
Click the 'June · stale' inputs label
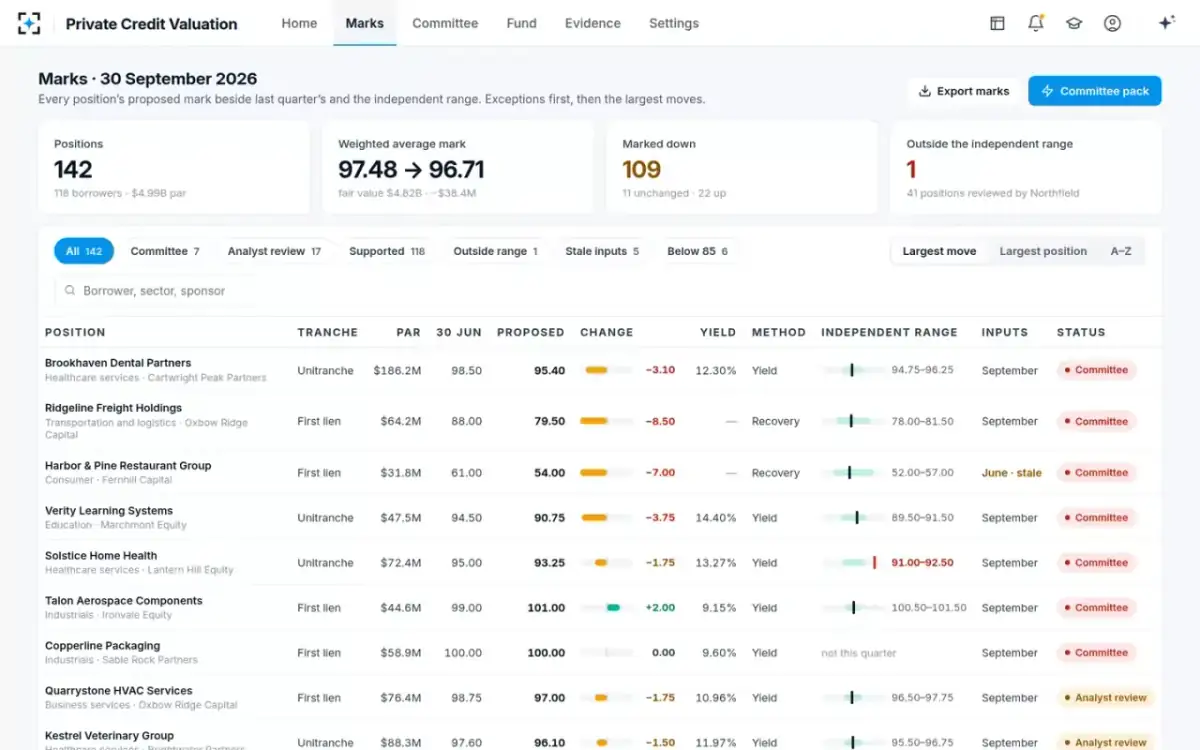click(1012, 473)
